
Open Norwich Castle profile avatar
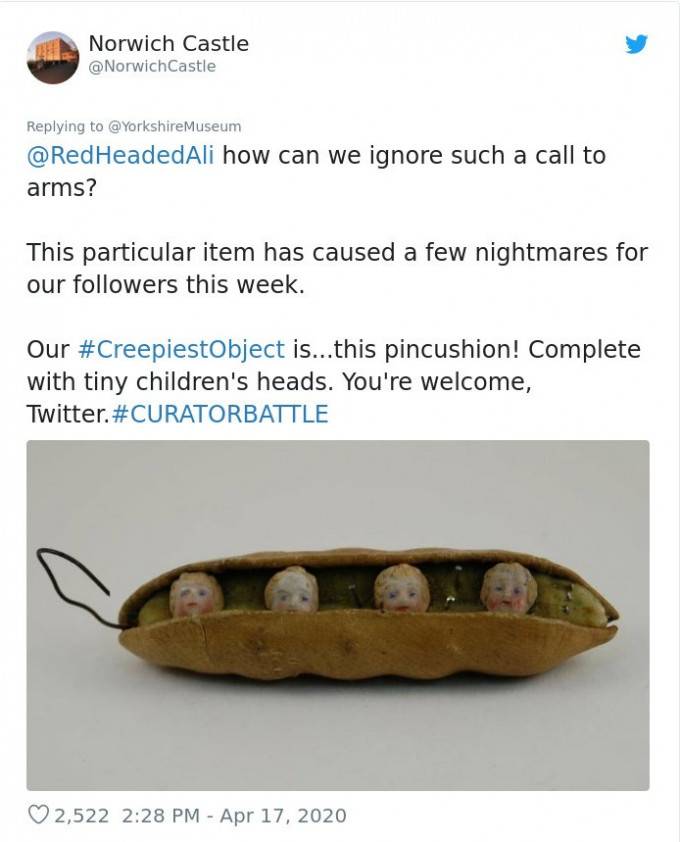pyautogui.click(x=53, y=57)
